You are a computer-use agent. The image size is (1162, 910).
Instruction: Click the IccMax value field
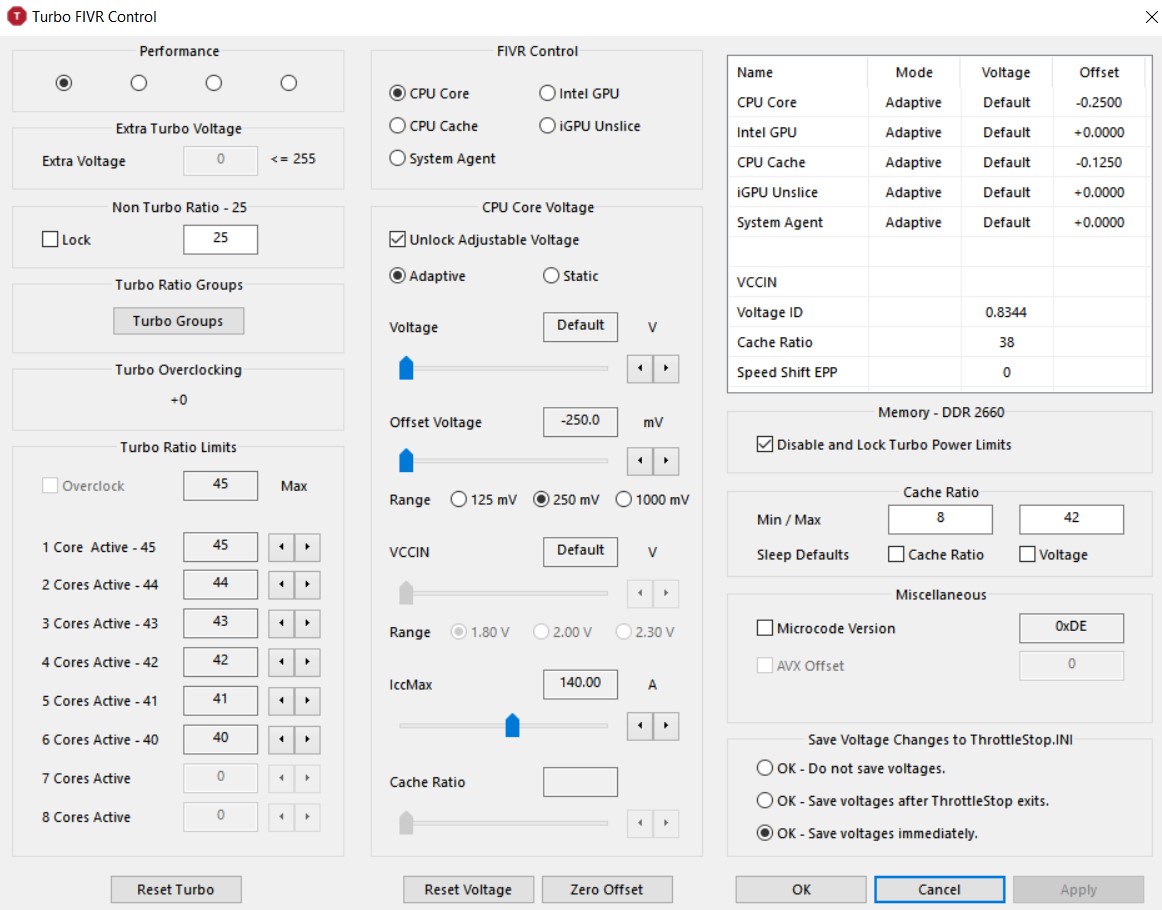pos(580,684)
